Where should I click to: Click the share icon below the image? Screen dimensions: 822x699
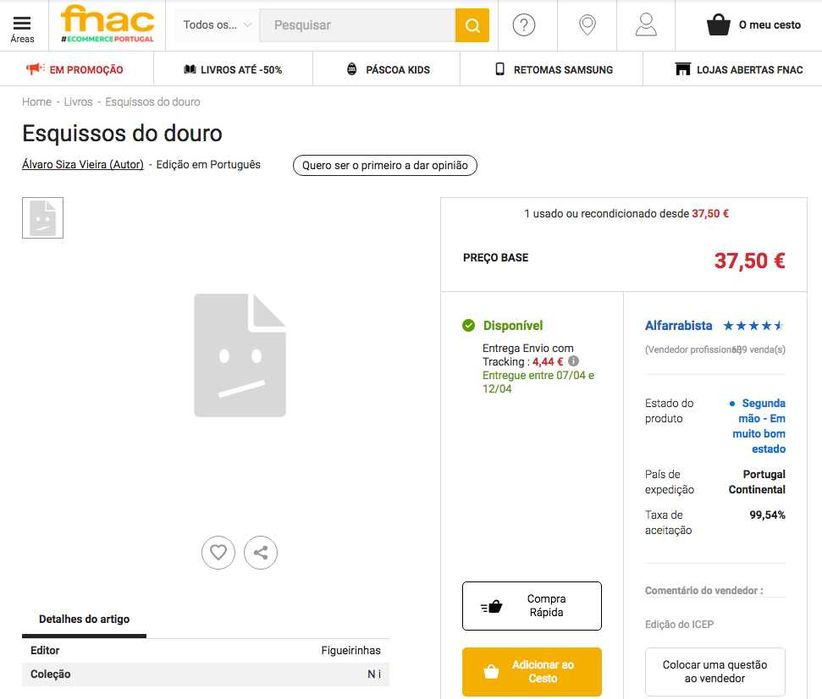261,552
